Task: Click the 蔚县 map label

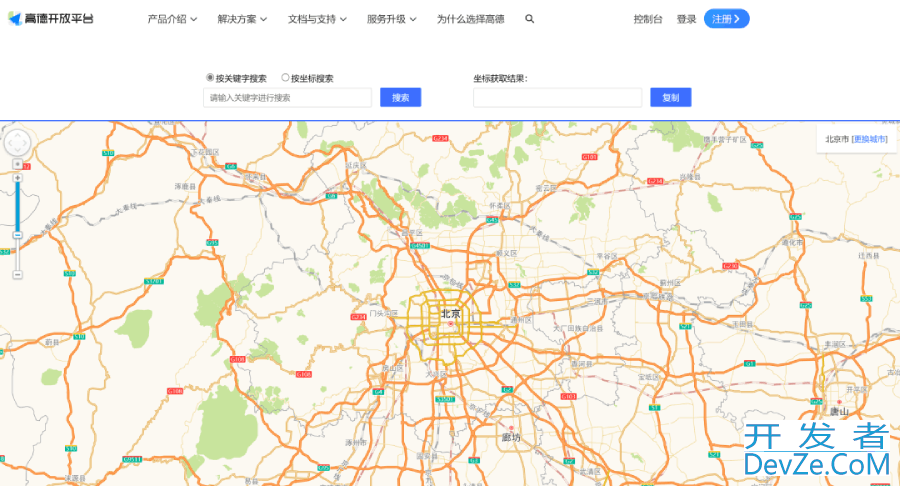Action: pyautogui.click(x=52, y=341)
